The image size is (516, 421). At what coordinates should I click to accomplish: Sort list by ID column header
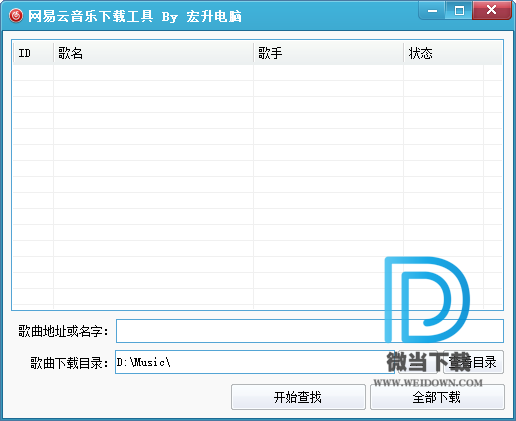point(33,53)
